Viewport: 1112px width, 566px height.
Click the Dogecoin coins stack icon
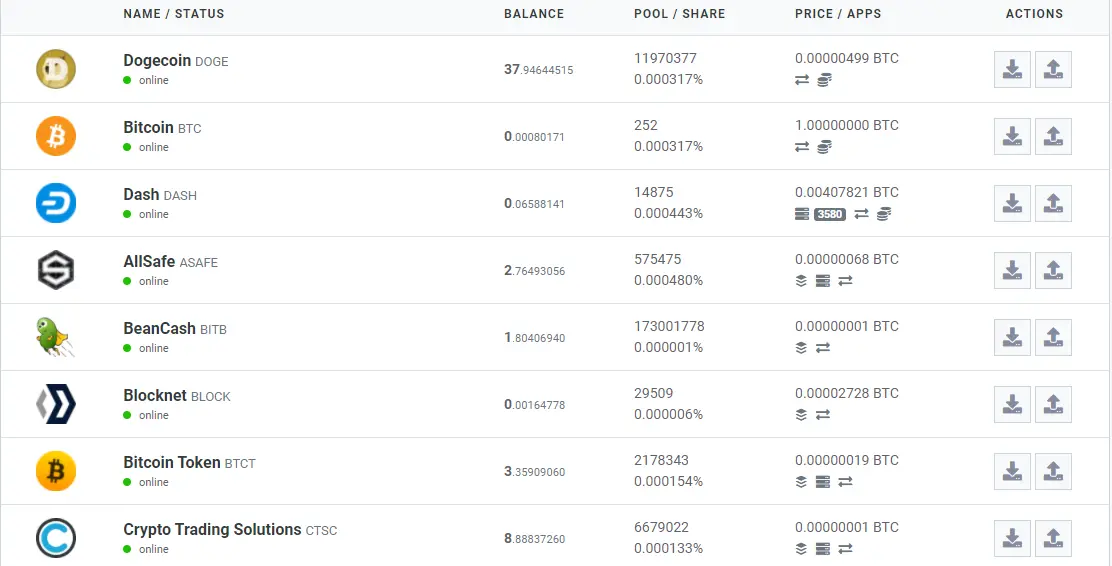pos(824,80)
